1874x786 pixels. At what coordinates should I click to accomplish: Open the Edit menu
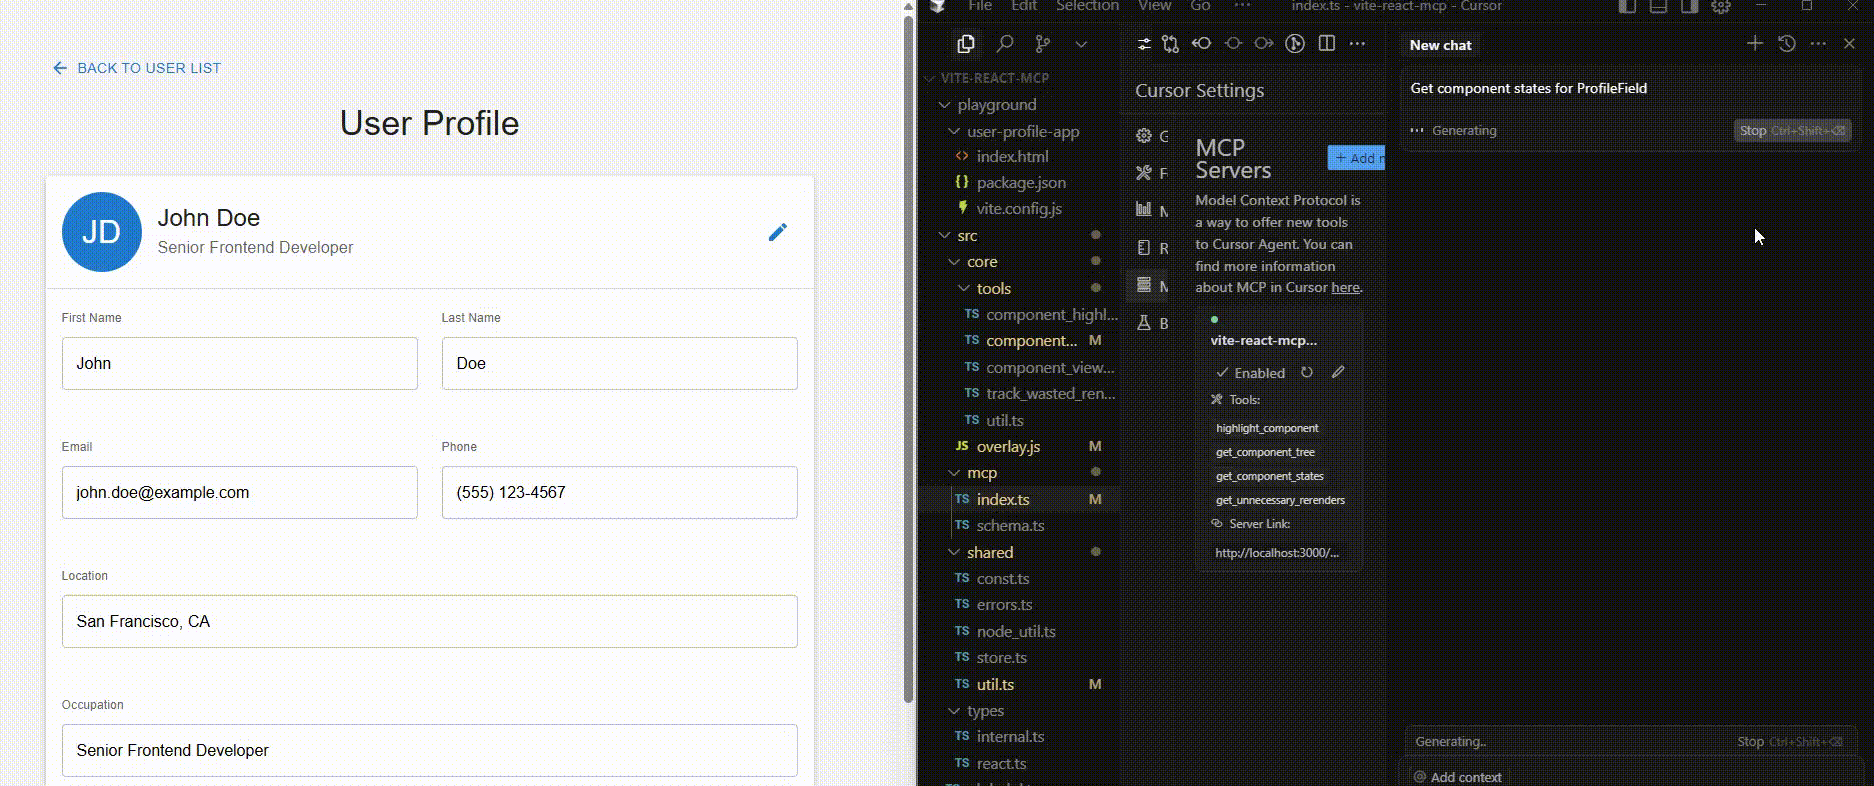(x=1024, y=6)
